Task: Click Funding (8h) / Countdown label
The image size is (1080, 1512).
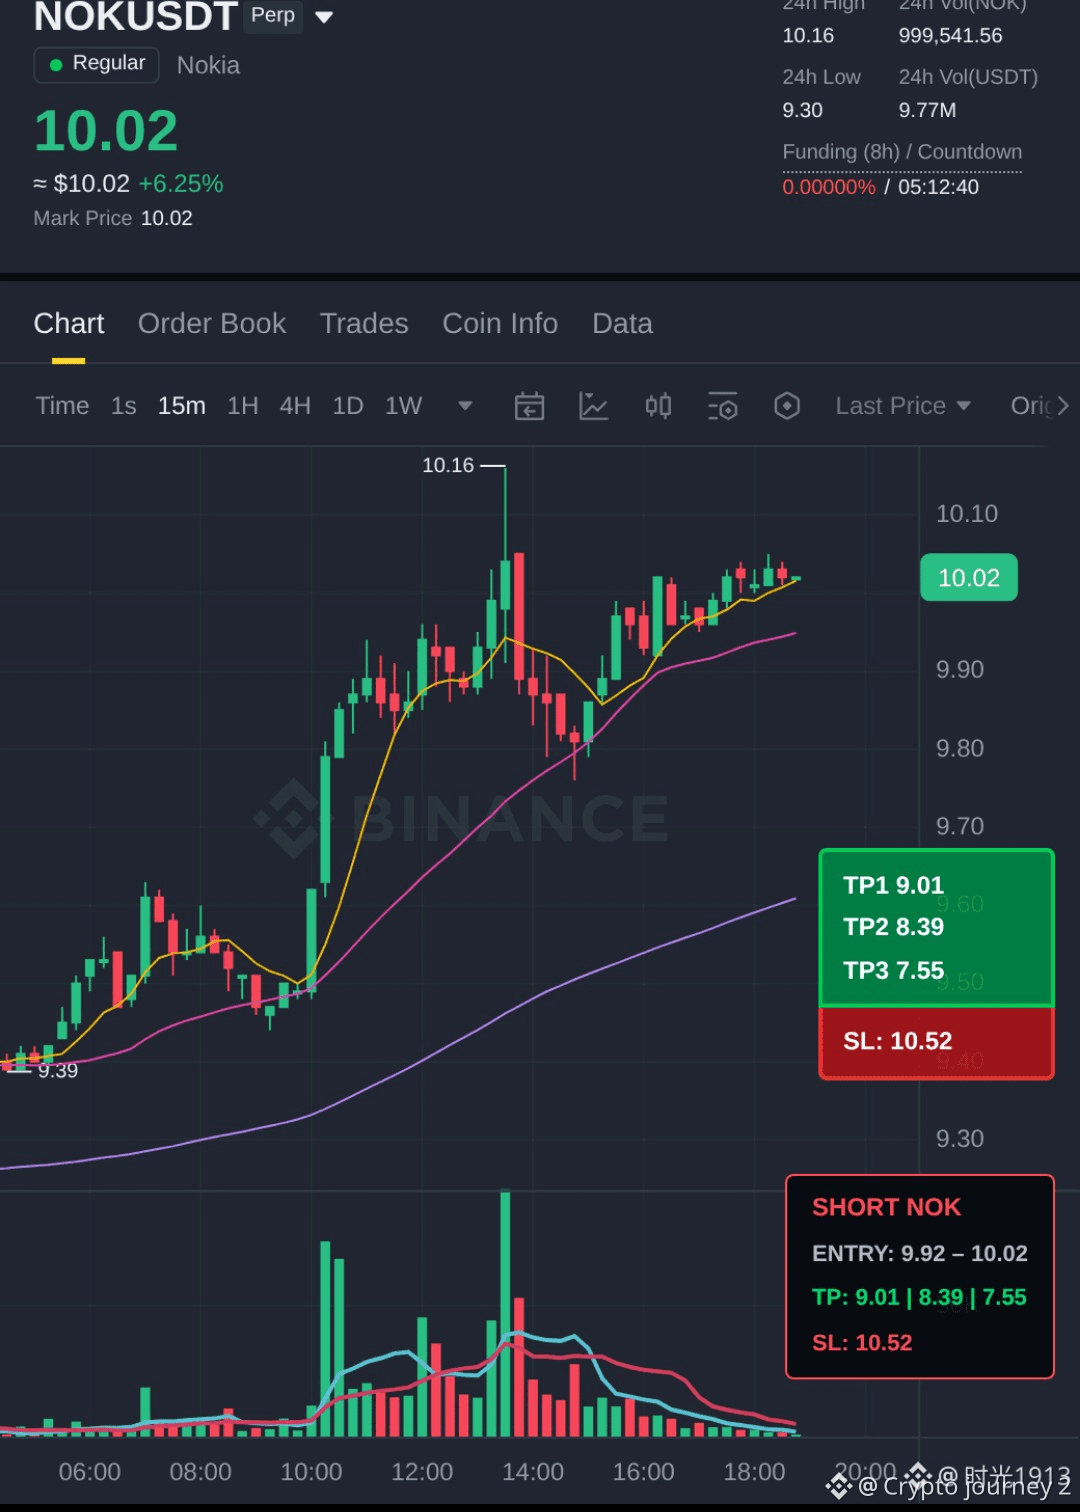Action: (902, 152)
